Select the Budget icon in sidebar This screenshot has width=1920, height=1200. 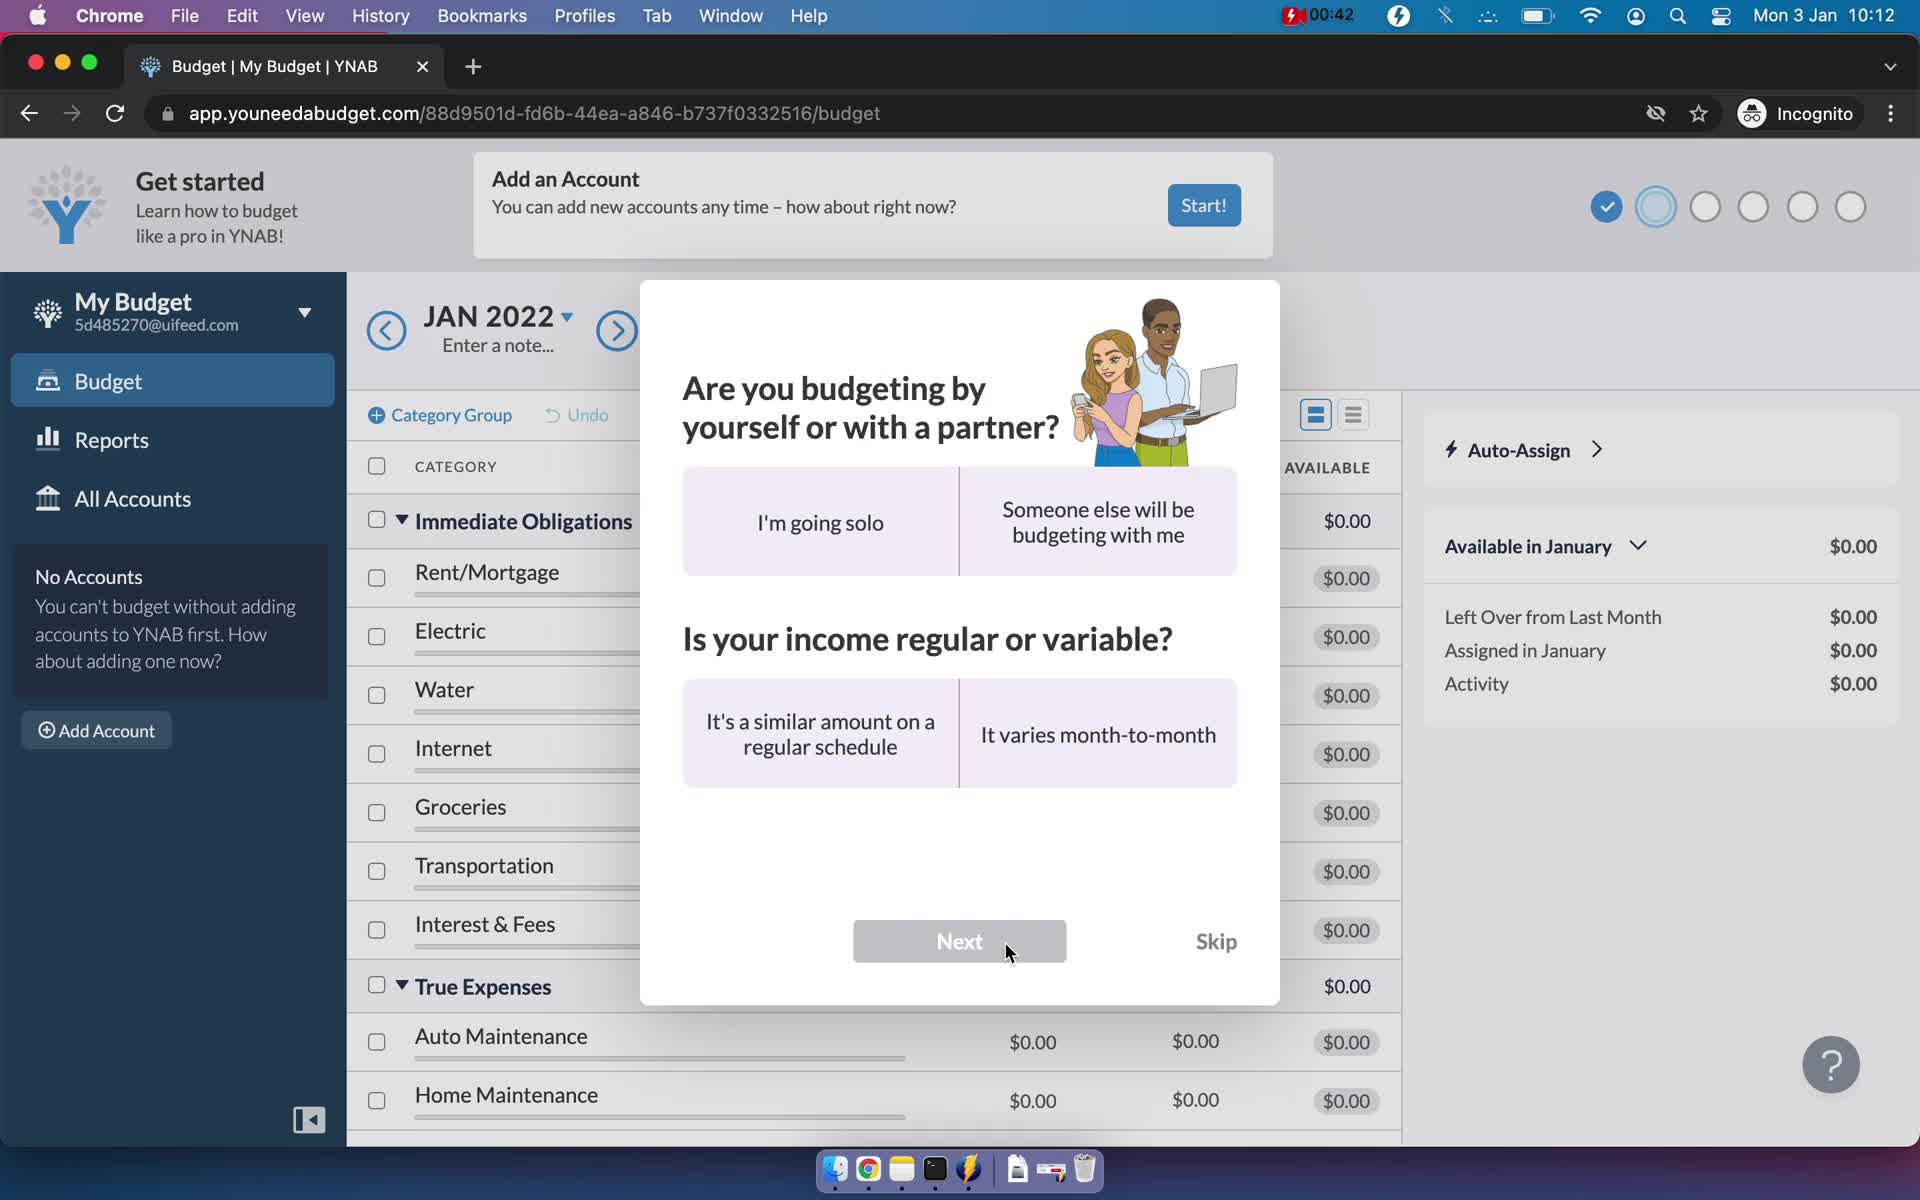[48, 380]
